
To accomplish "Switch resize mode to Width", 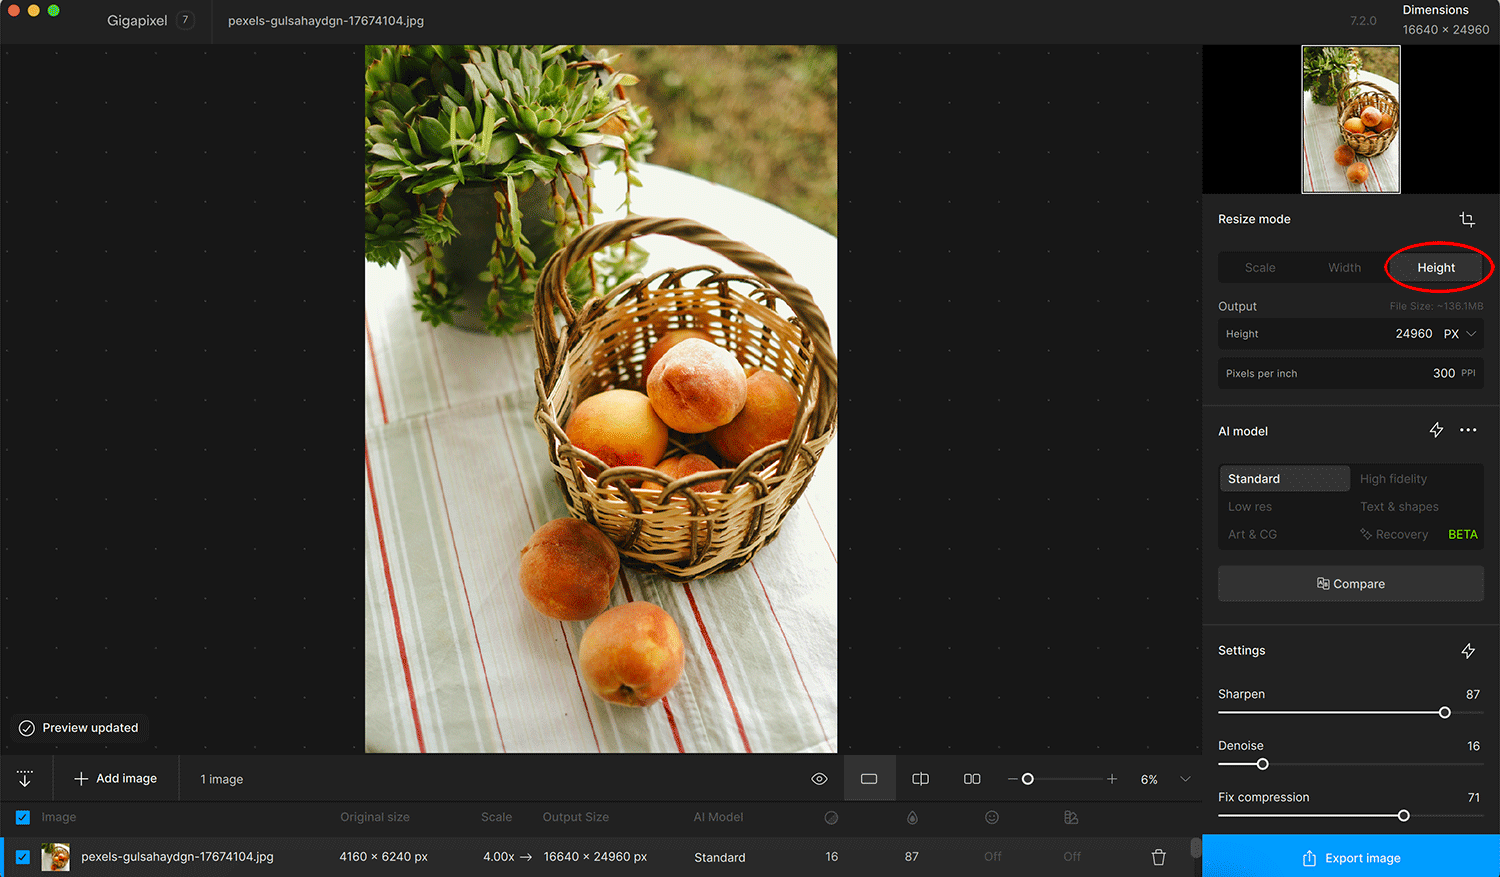I will [1344, 267].
